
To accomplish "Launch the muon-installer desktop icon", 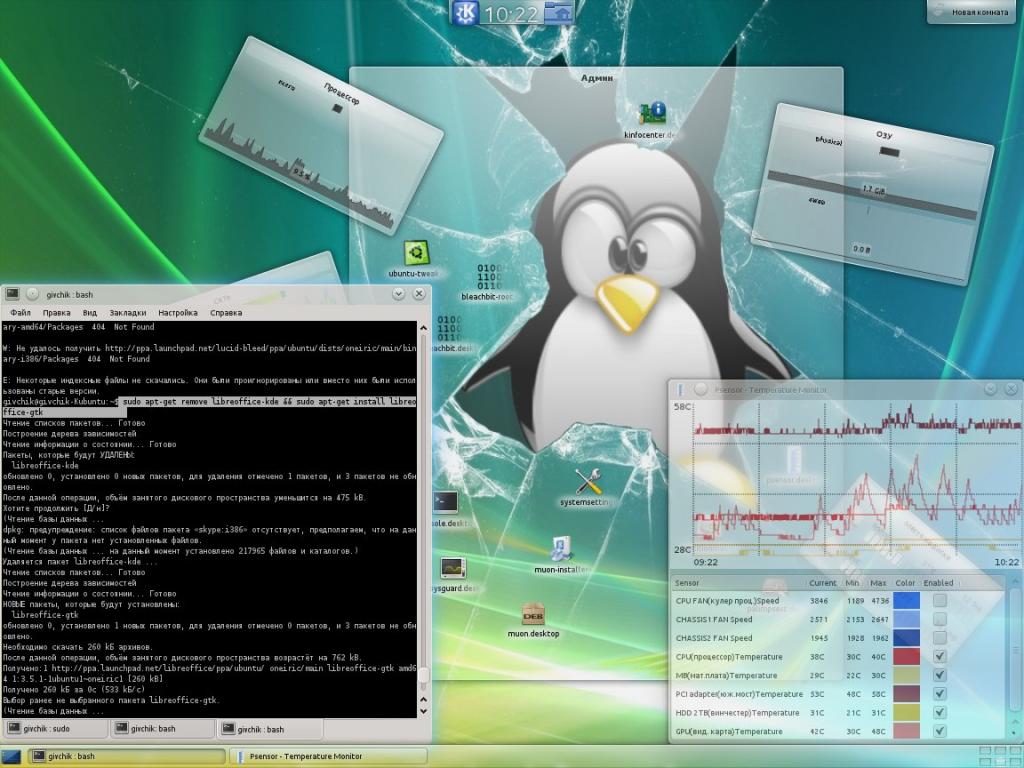I will click(561, 549).
